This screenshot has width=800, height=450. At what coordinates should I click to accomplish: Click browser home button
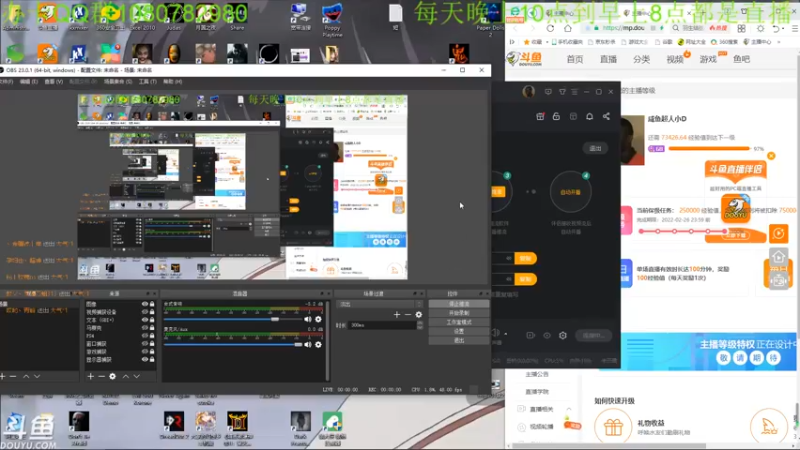(567, 28)
